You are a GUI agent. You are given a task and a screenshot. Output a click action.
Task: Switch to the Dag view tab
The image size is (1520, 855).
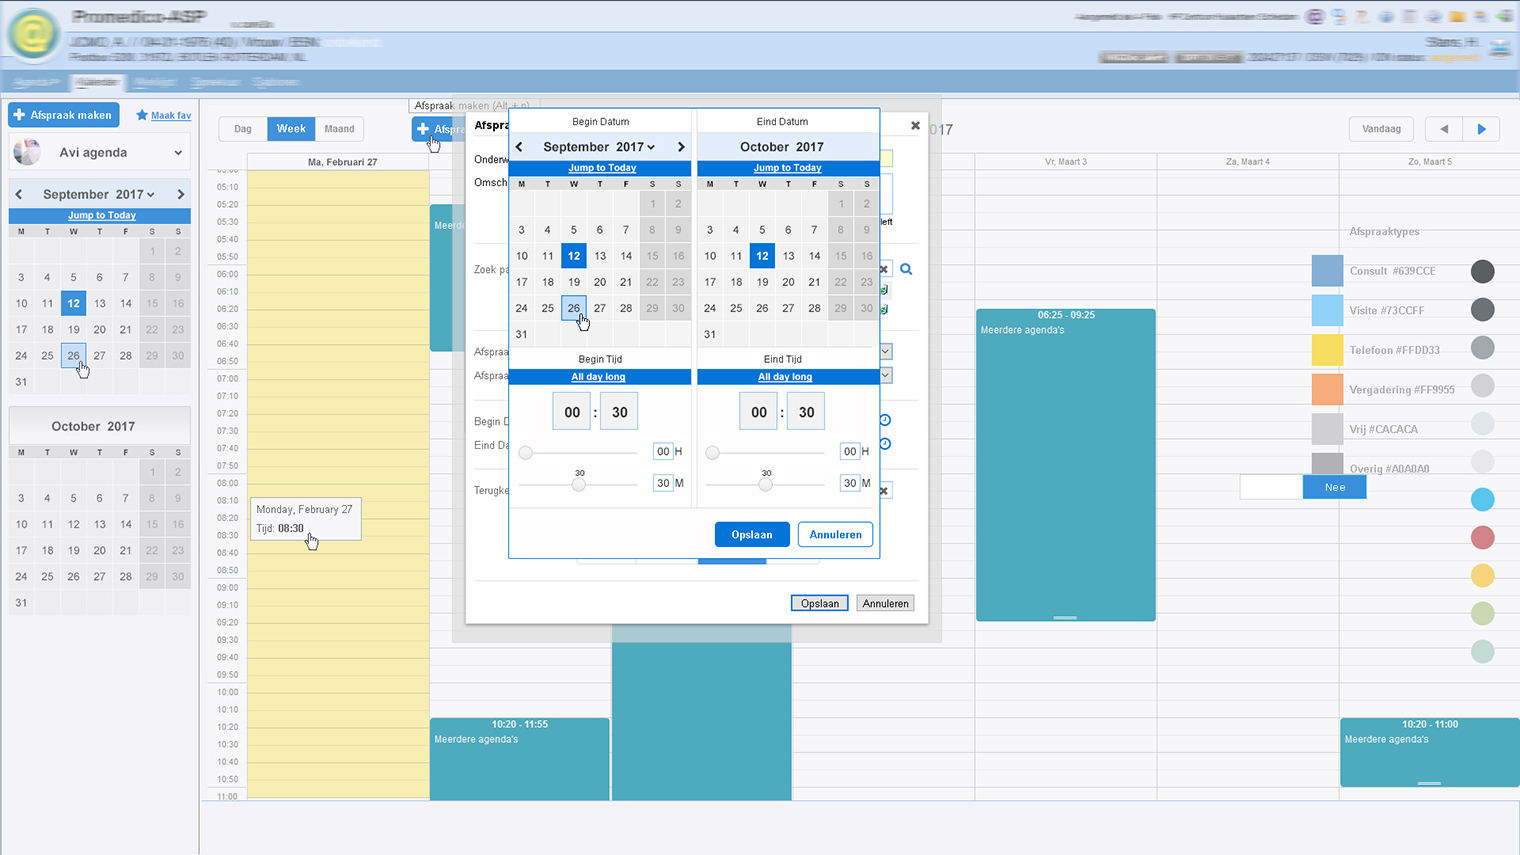tap(243, 129)
